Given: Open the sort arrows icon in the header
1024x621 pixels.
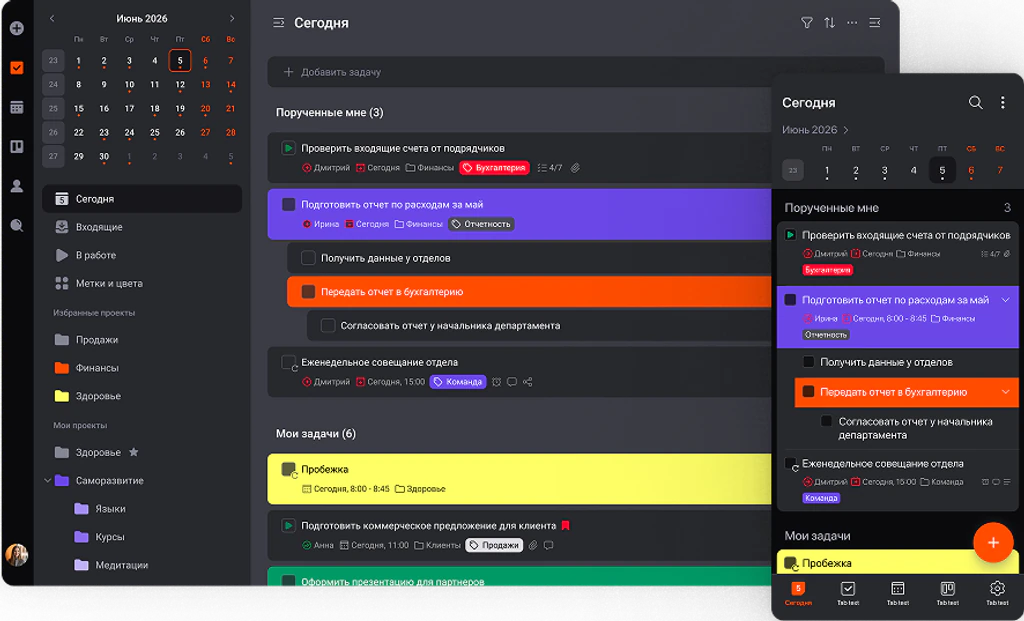Looking at the screenshot, I should (829, 23).
